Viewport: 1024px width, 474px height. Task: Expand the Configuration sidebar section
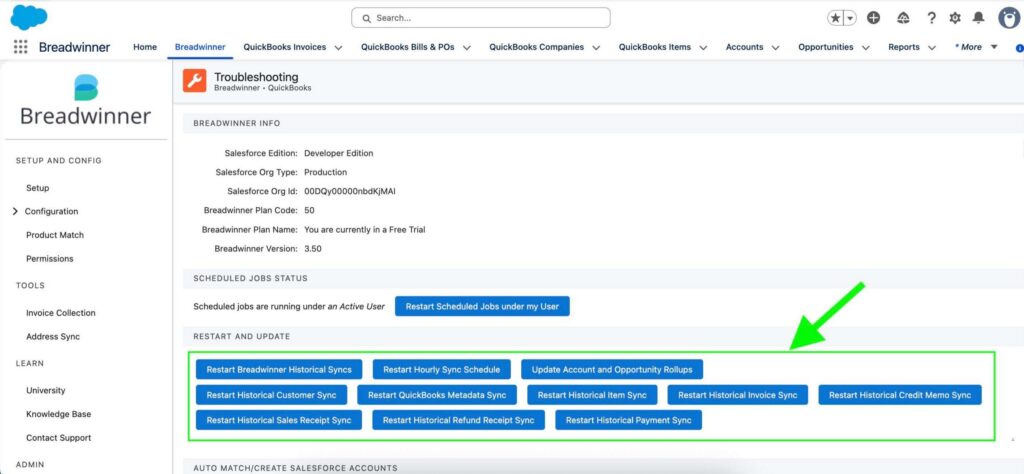coord(15,212)
